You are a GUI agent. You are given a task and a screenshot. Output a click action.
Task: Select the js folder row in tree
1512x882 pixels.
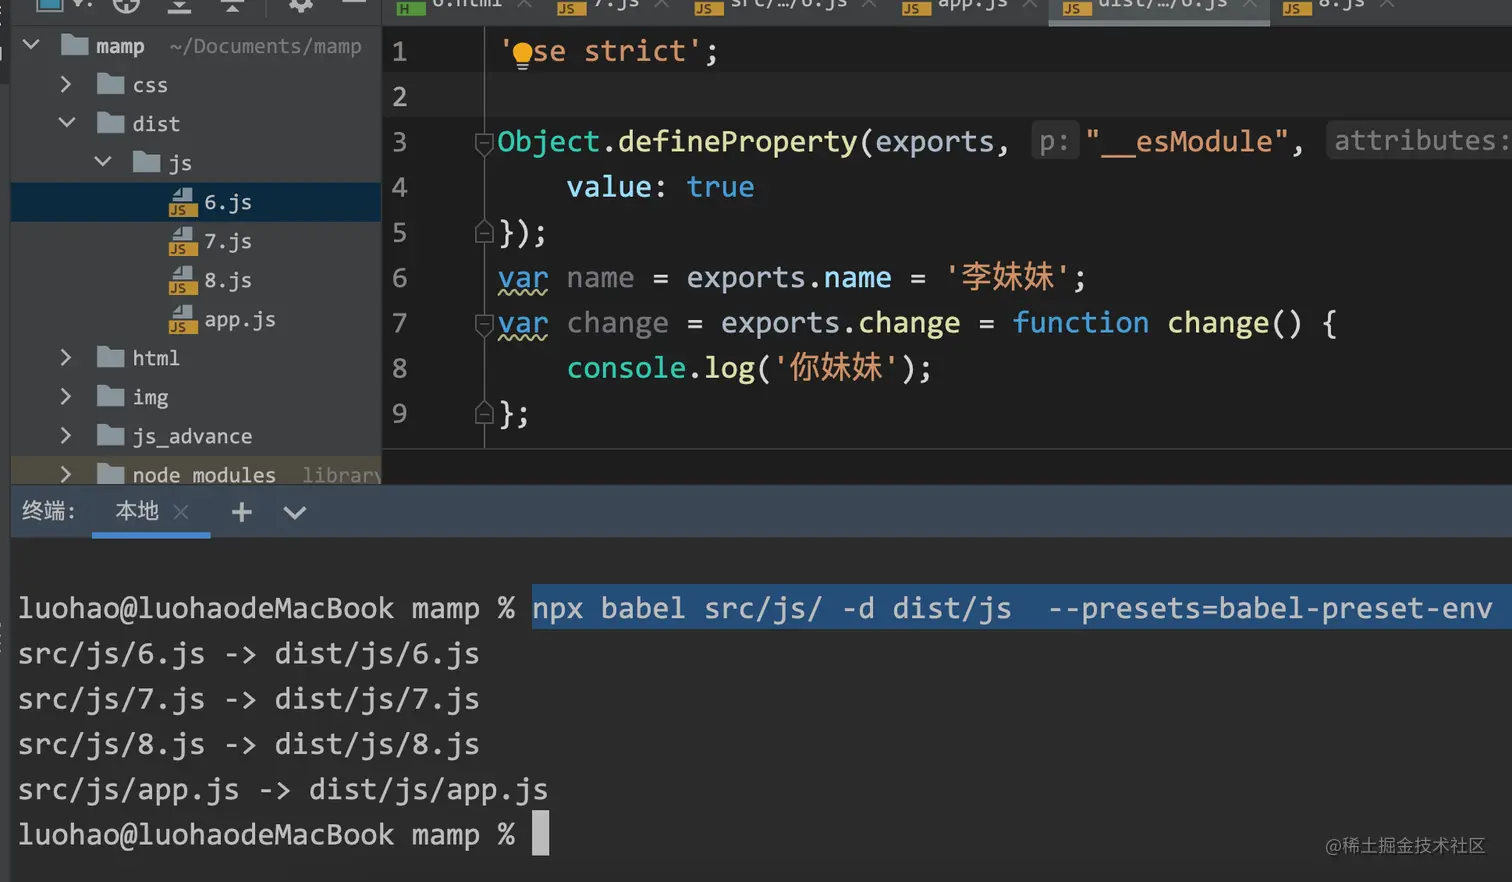(x=196, y=162)
